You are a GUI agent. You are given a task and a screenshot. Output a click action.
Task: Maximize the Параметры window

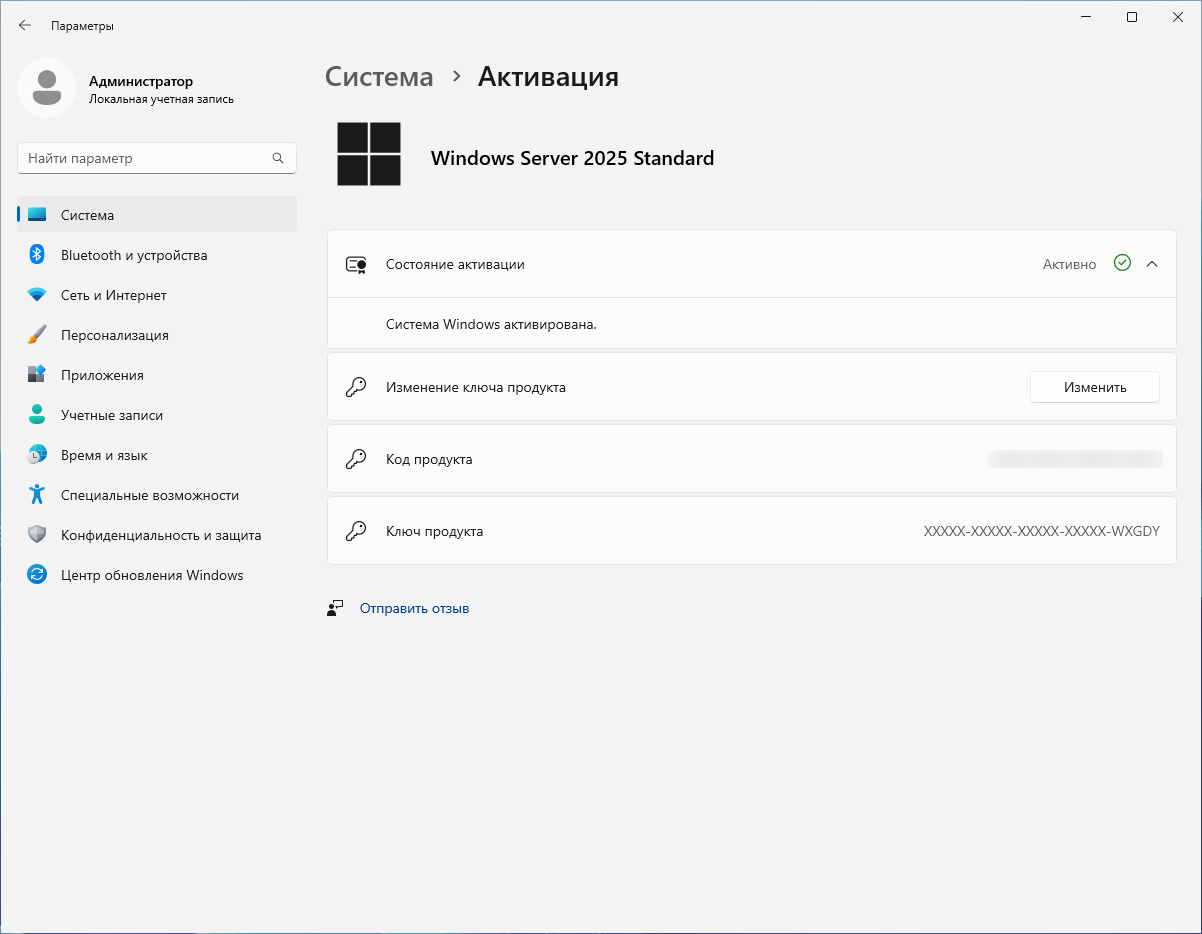(1132, 17)
